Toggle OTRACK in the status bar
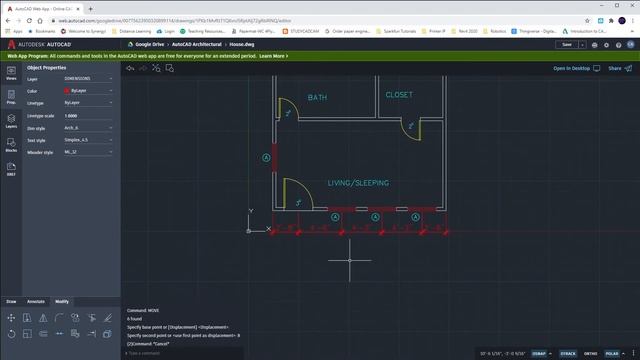 (568, 353)
